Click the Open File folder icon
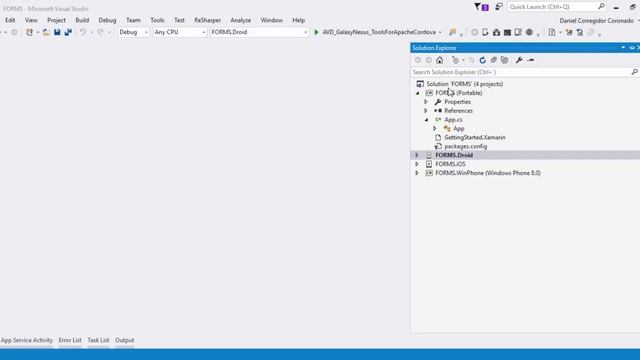Viewport: 640px width, 360px height. (46, 32)
